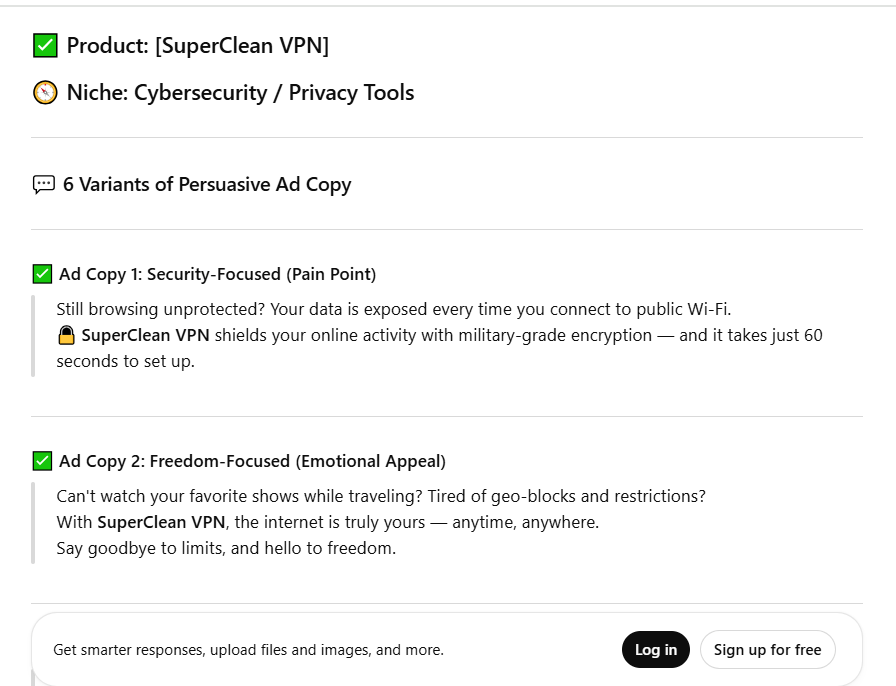896x686 pixels.
Task: Select the Ad Copy 2: Freedom-Focused heading
Action: pyautogui.click(x=252, y=461)
